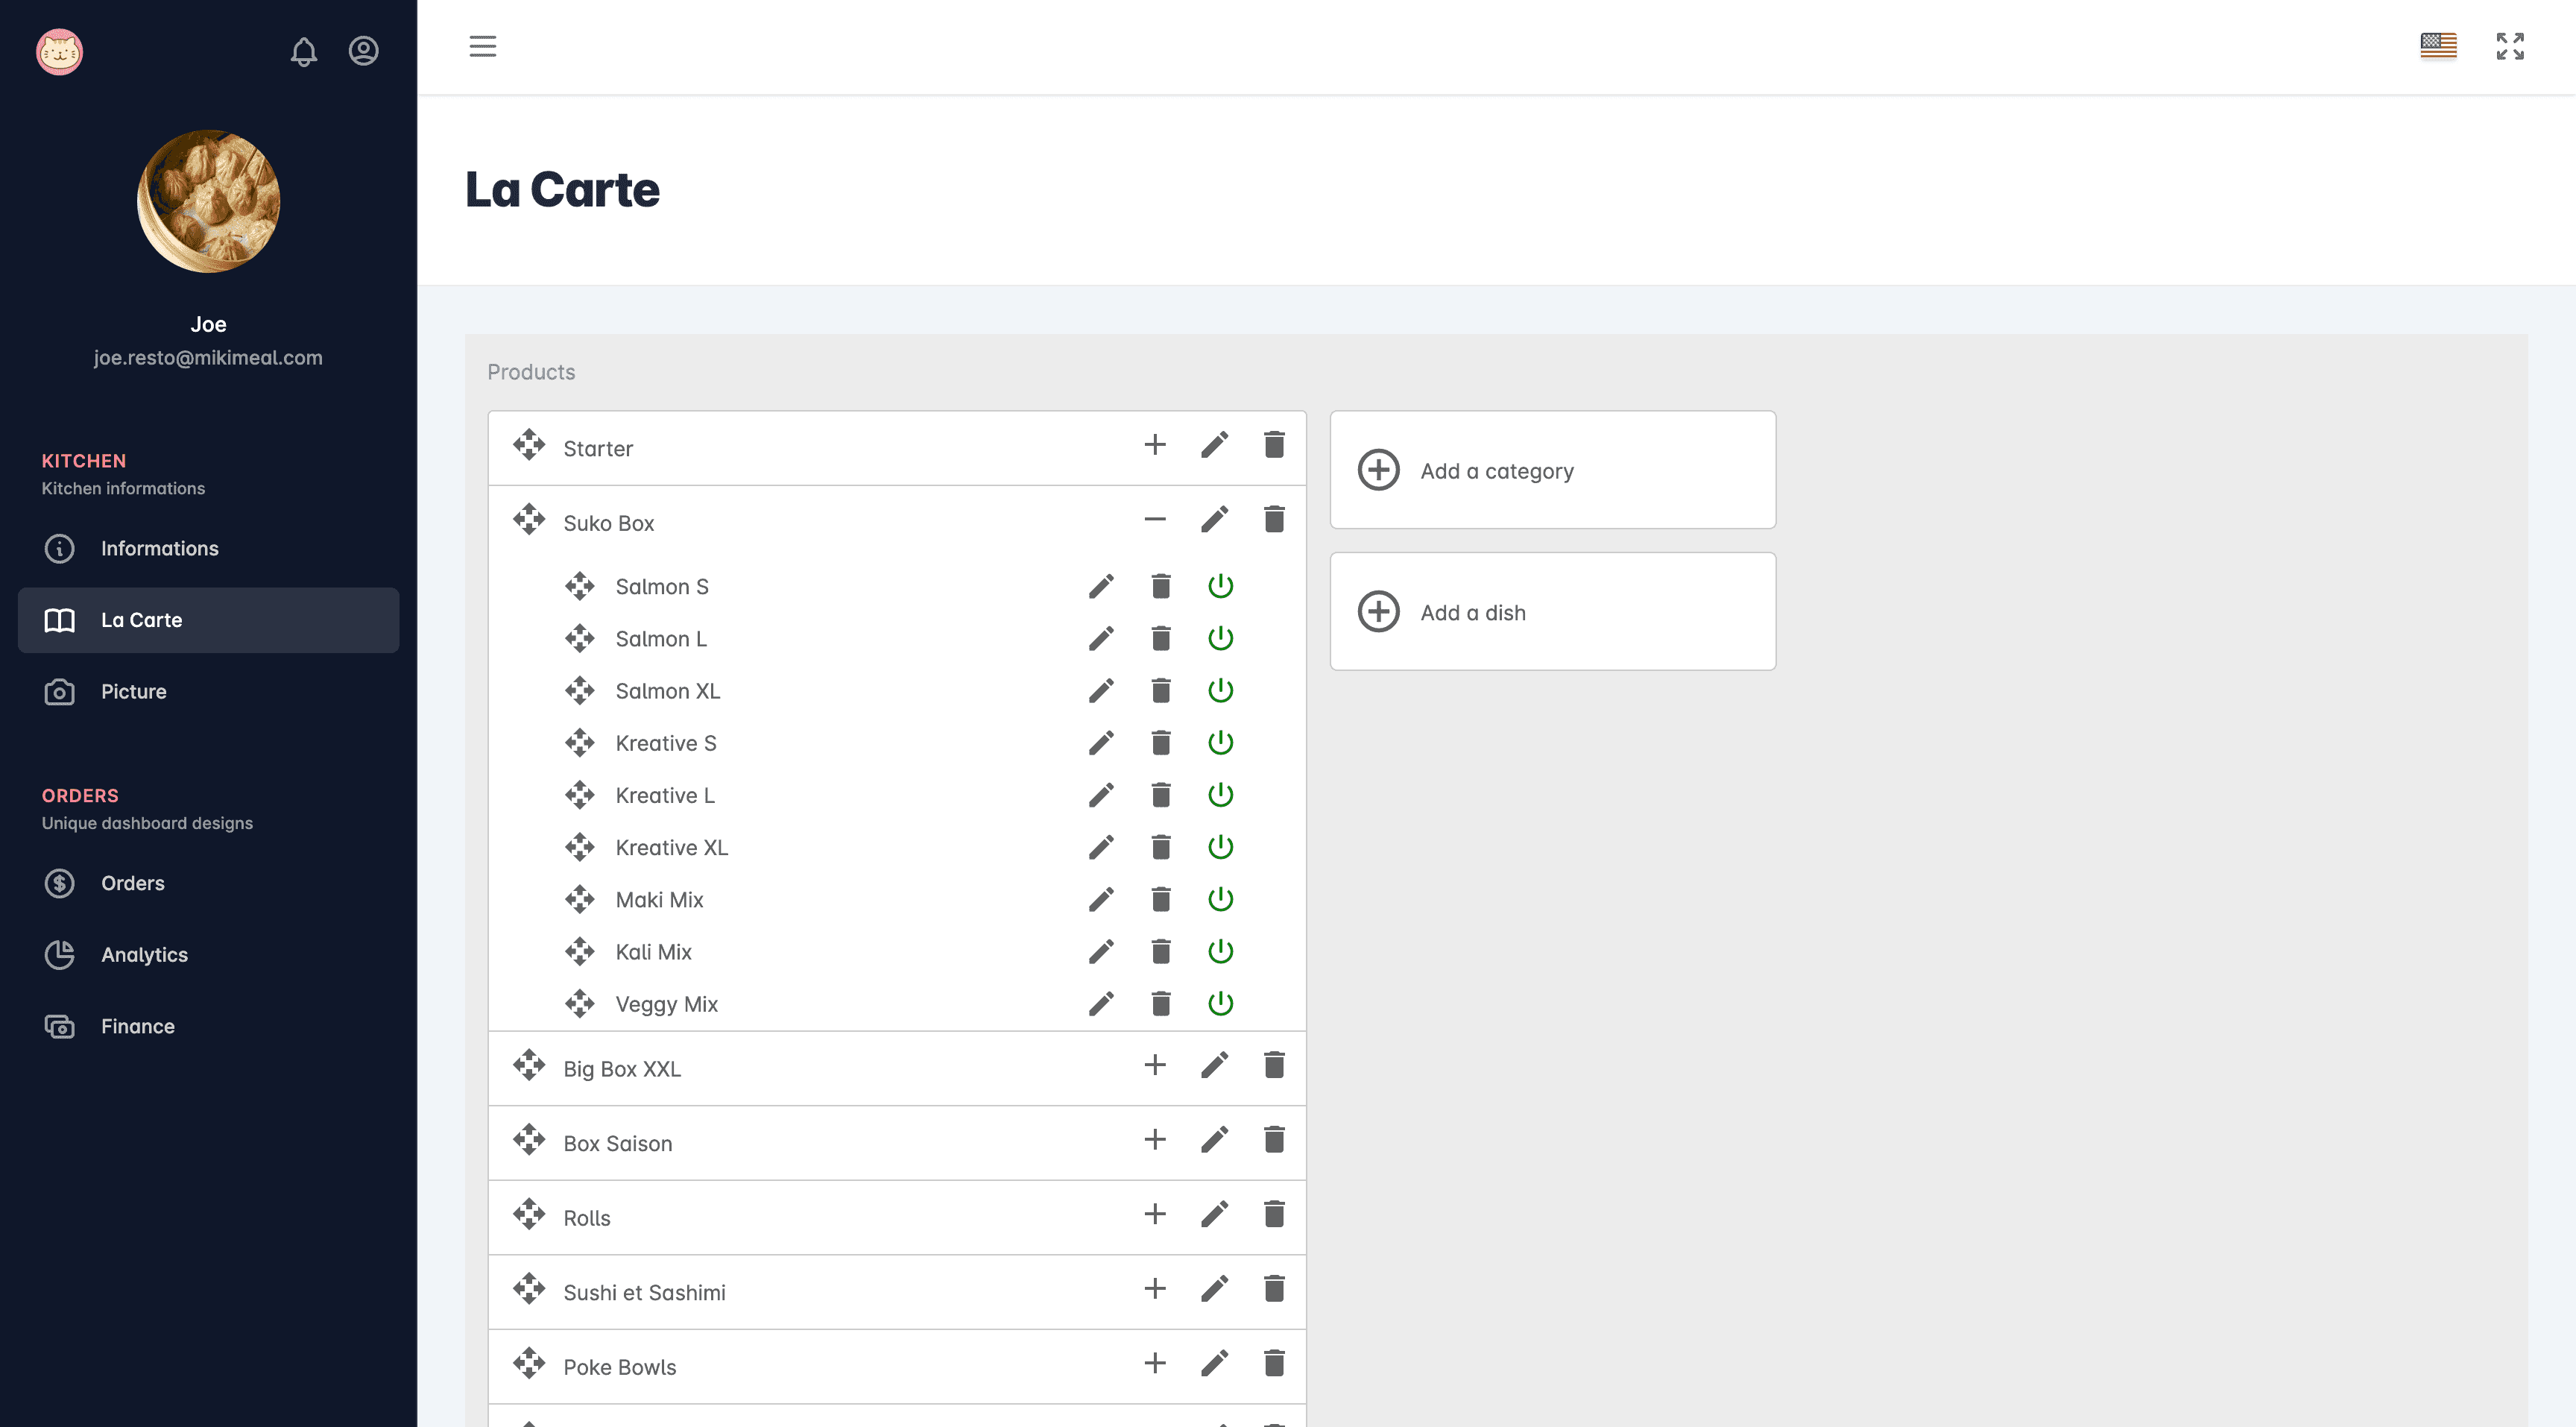Click the edit icon for Box Saison category

pyautogui.click(x=1213, y=1138)
